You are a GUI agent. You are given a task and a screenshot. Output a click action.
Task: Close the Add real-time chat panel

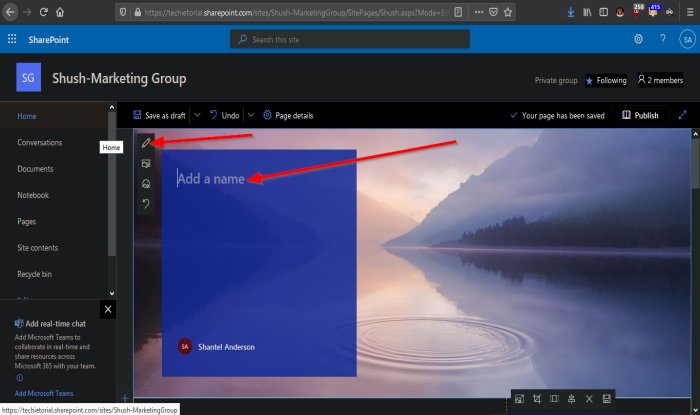point(108,309)
